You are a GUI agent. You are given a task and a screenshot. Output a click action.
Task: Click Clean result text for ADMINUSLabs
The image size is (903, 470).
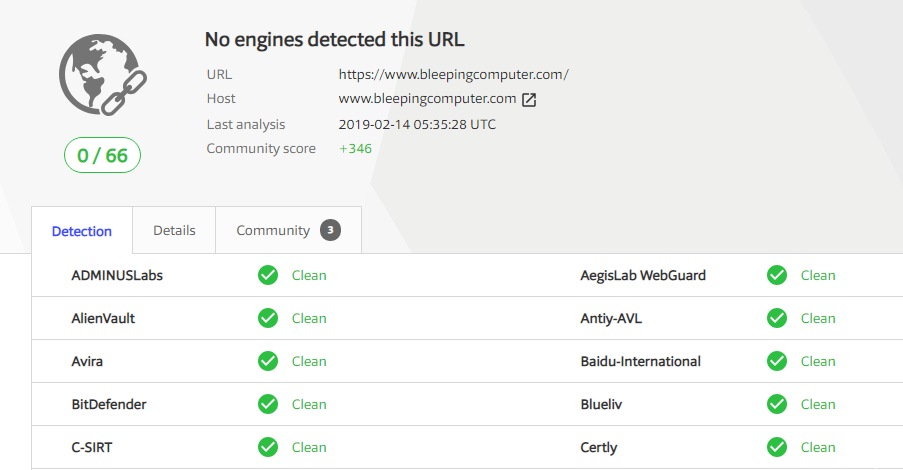(309, 275)
